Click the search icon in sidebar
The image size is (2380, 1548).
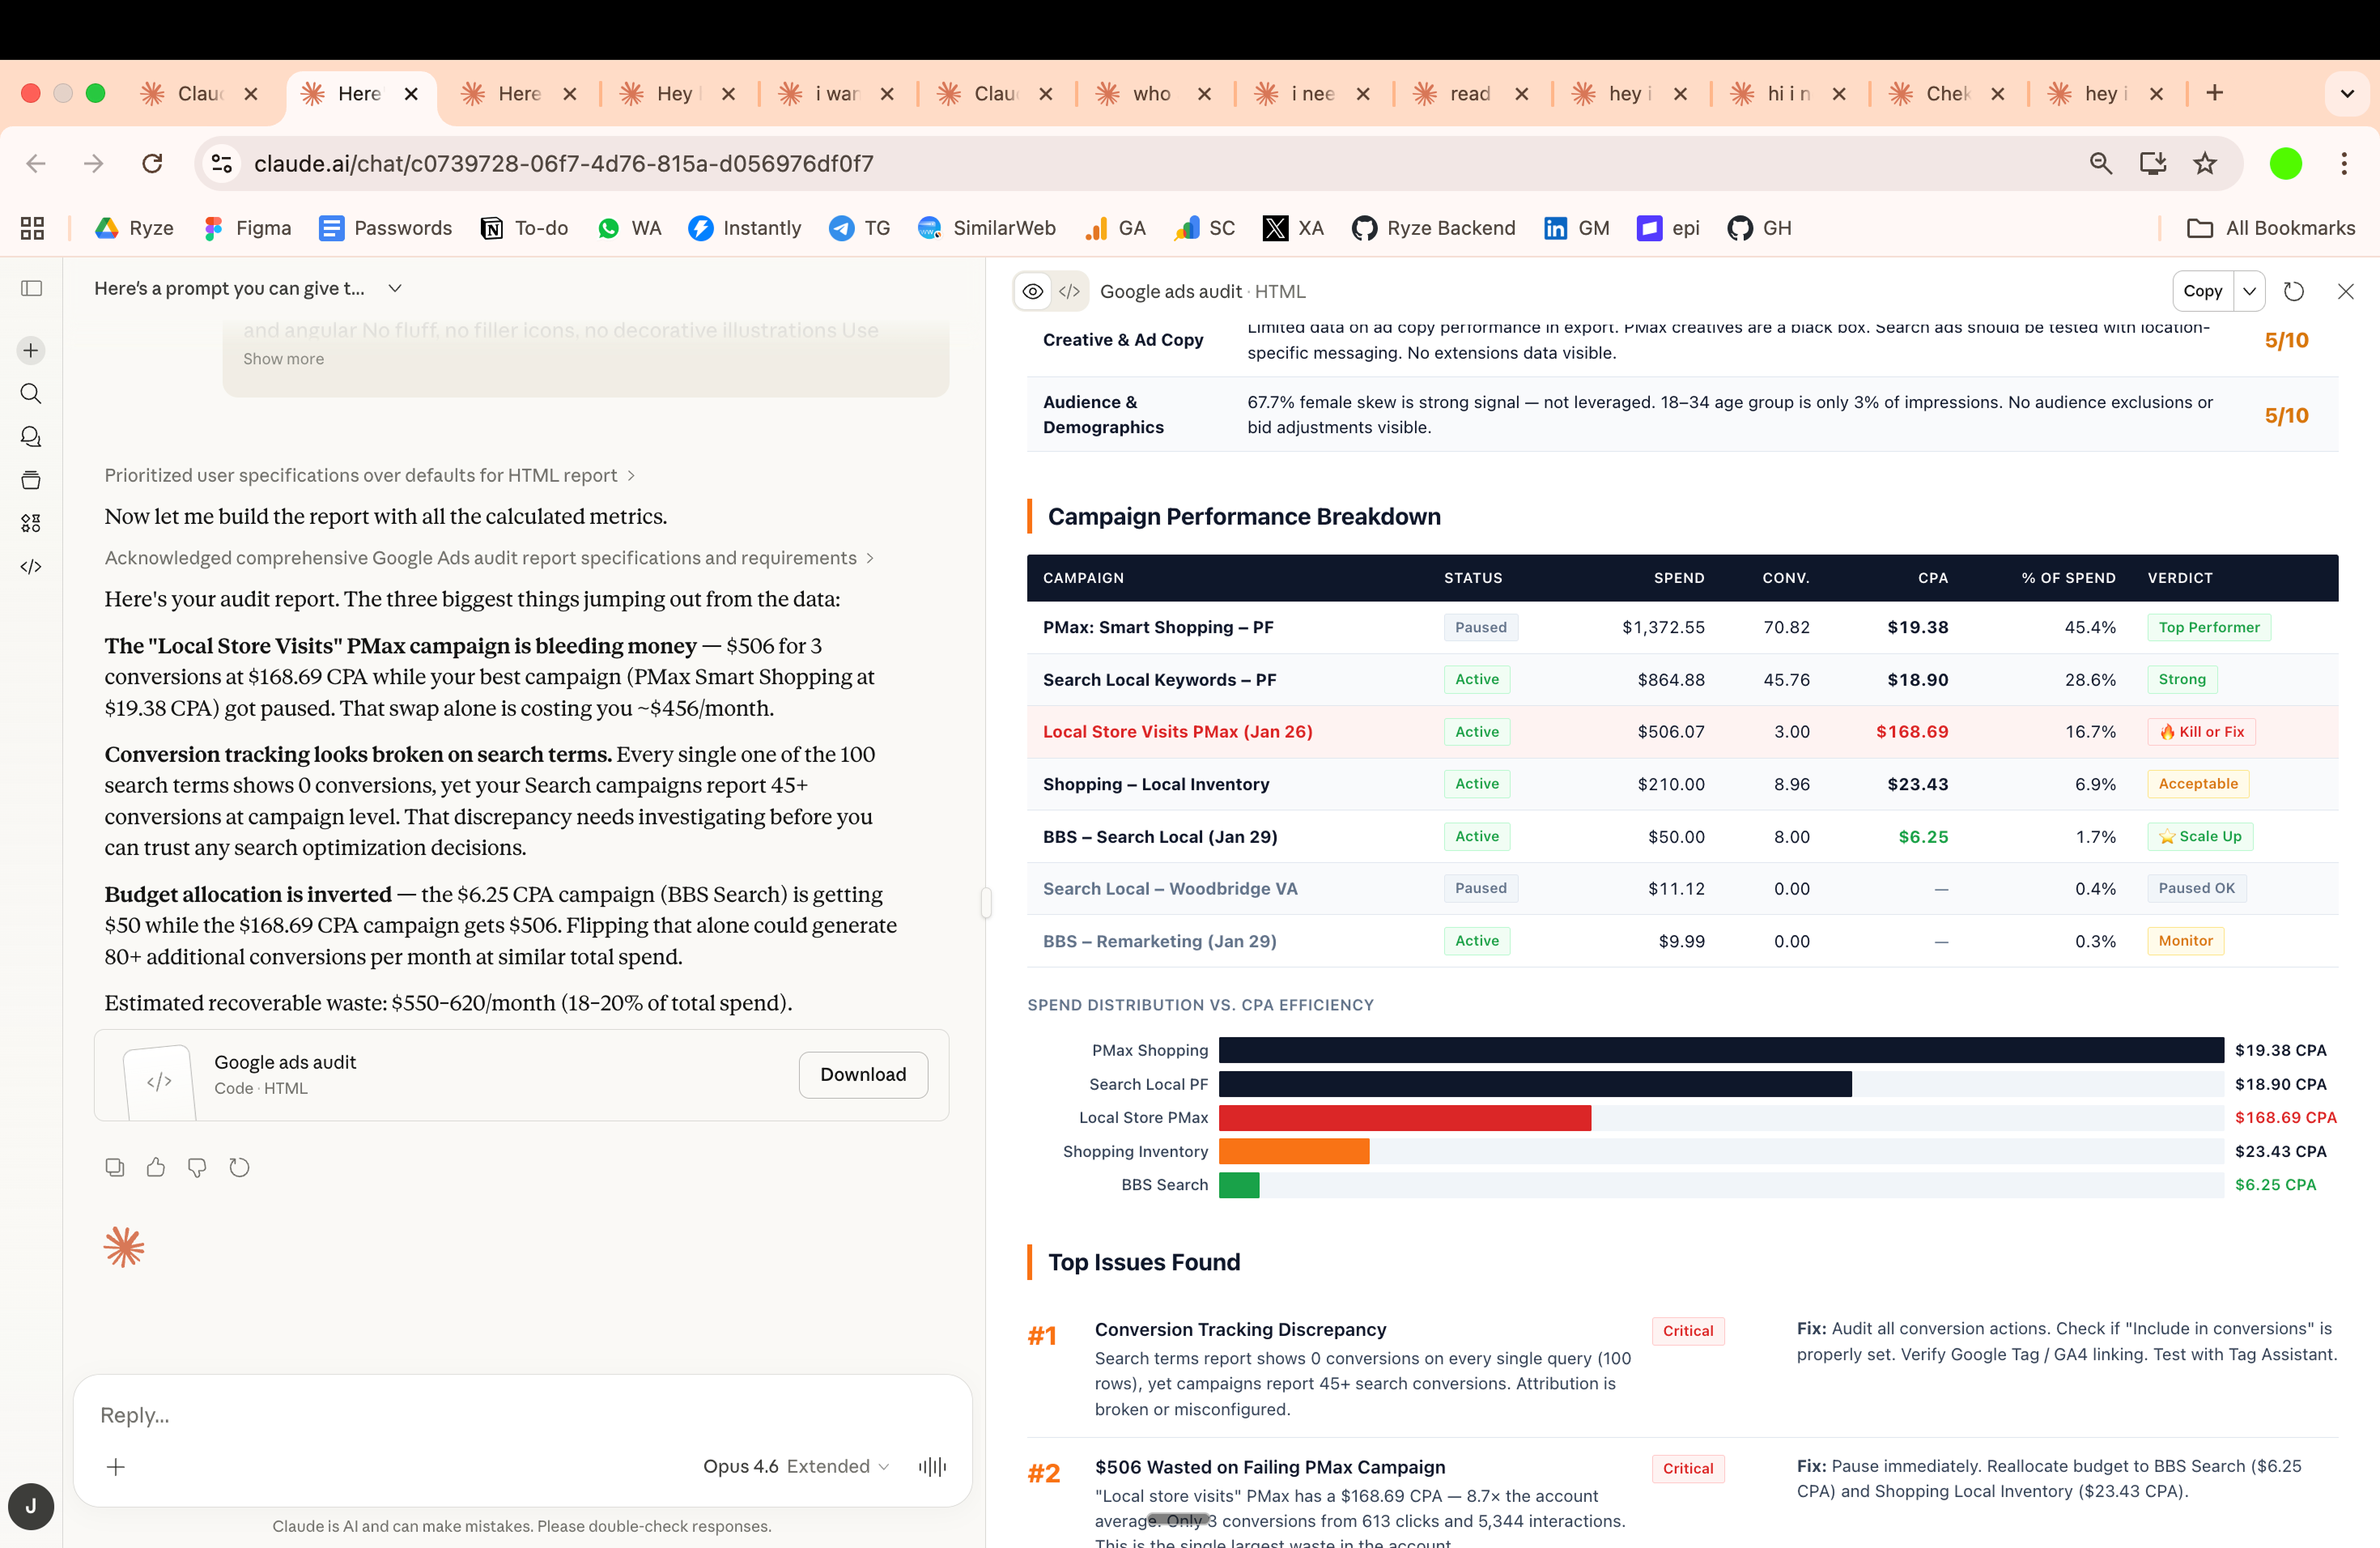31,393
